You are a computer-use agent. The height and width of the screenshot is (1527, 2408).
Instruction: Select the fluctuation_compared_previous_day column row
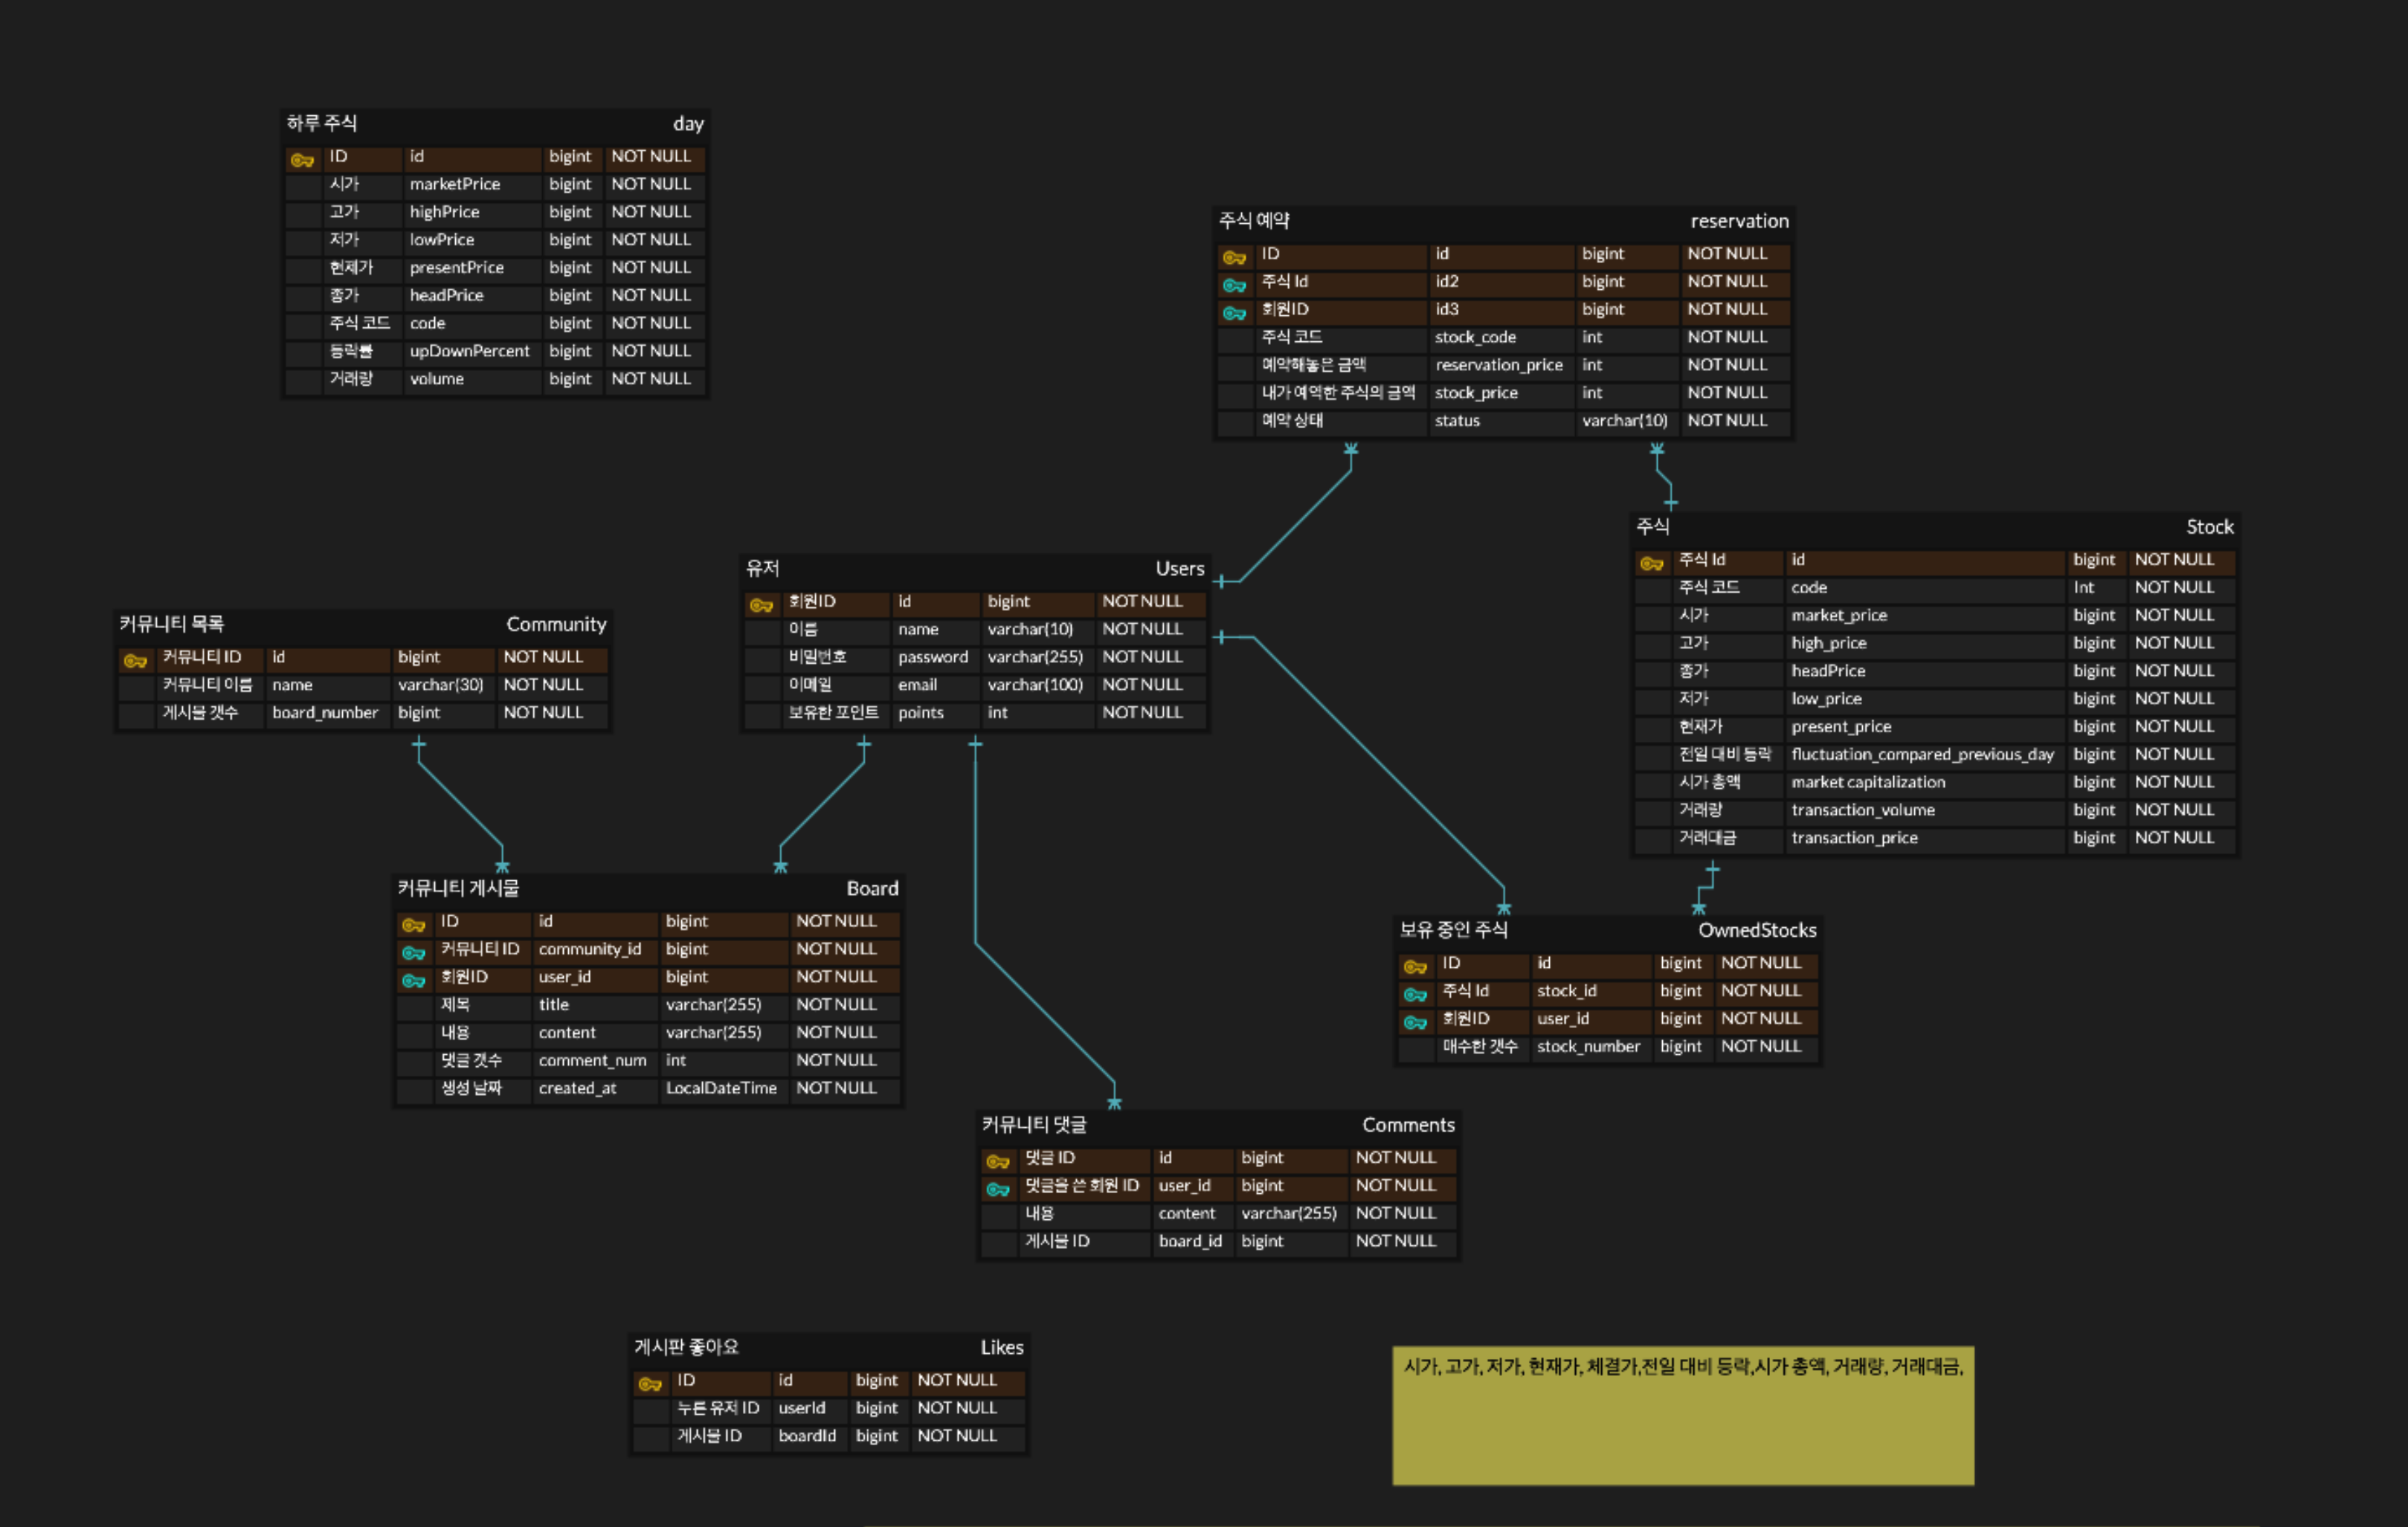pyautogui.click(x=1921, y=755)
